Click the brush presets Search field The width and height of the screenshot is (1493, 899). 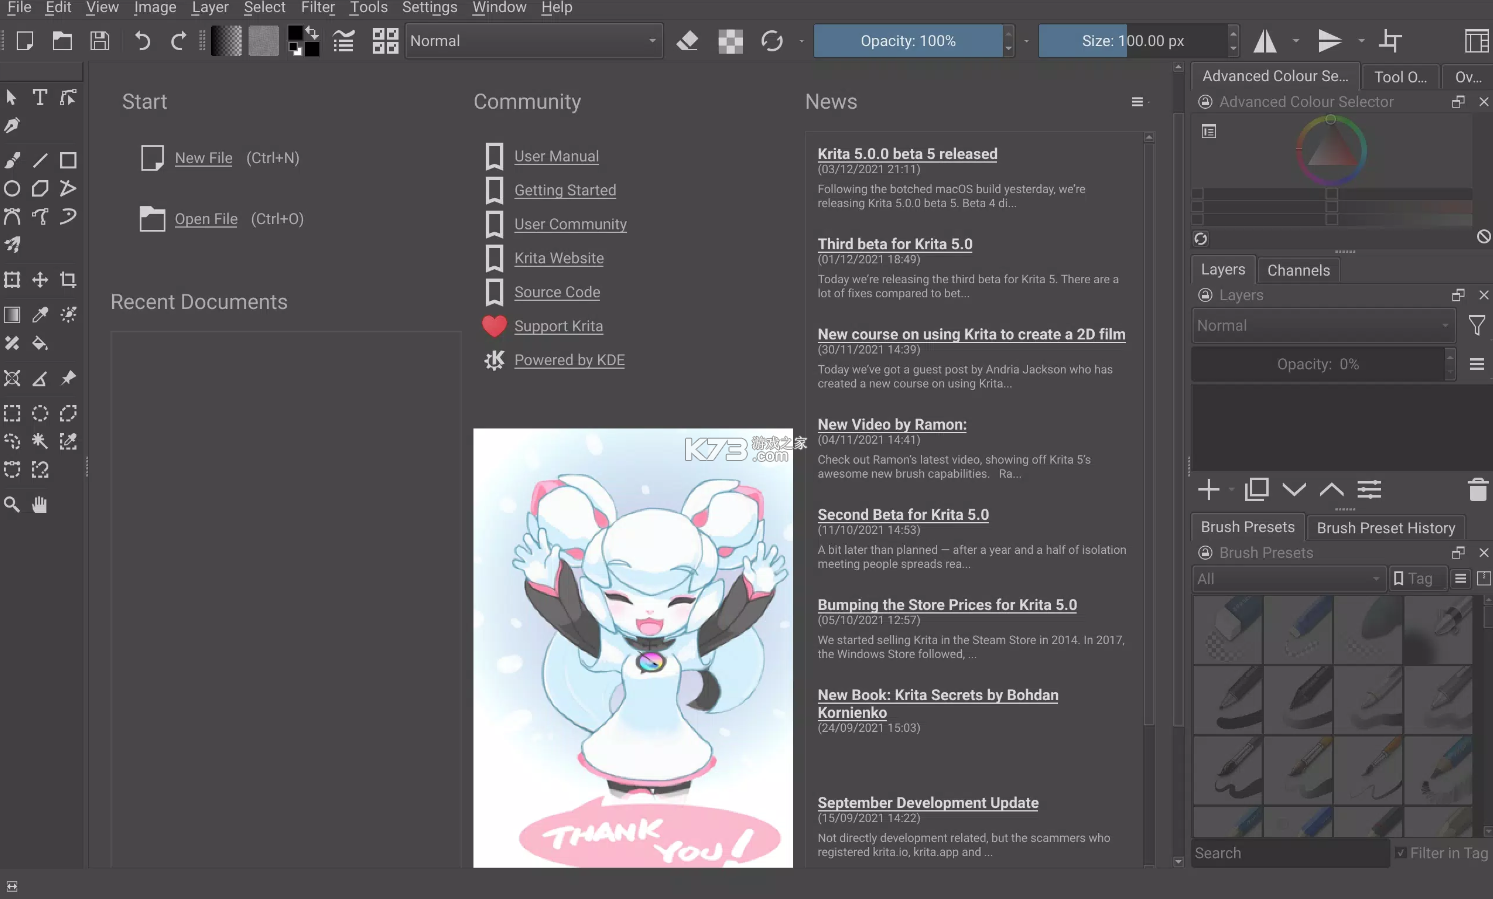click(x=1290, y=853)
